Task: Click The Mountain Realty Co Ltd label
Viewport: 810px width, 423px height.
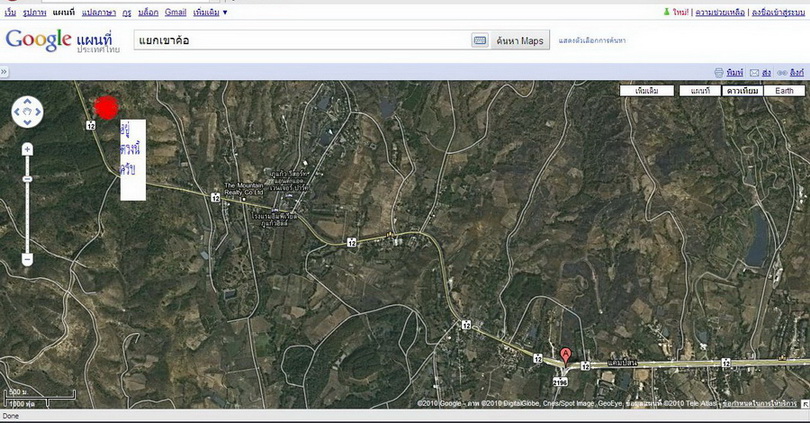Action: pyautogui.click(x=244, y=189)
